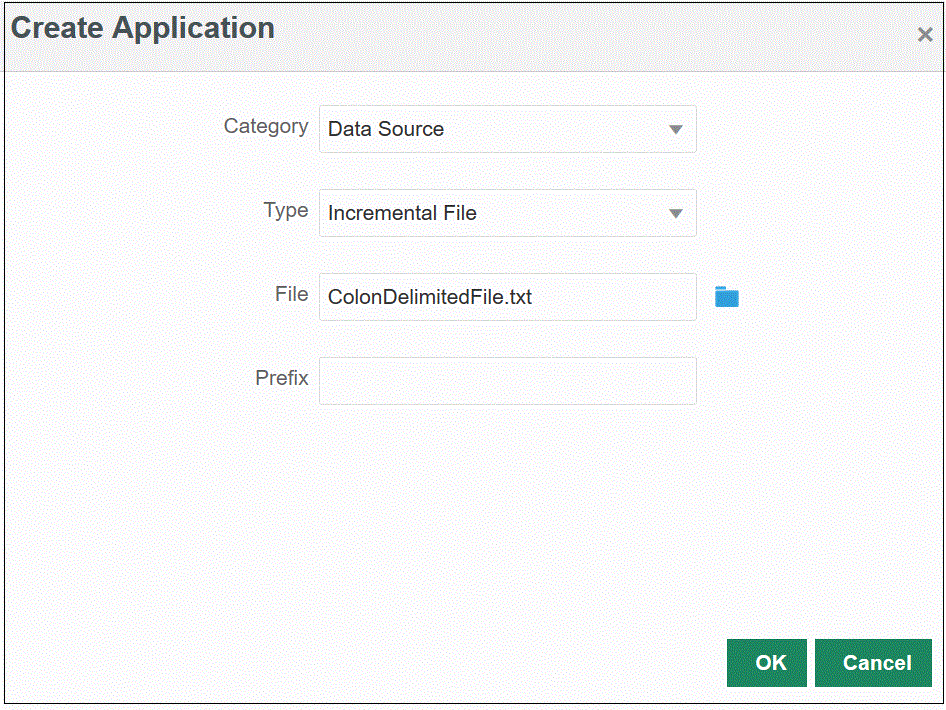Close the Create Application dialog
The image size is (946, 710).
pyautogui.click(x=925, y=33)
